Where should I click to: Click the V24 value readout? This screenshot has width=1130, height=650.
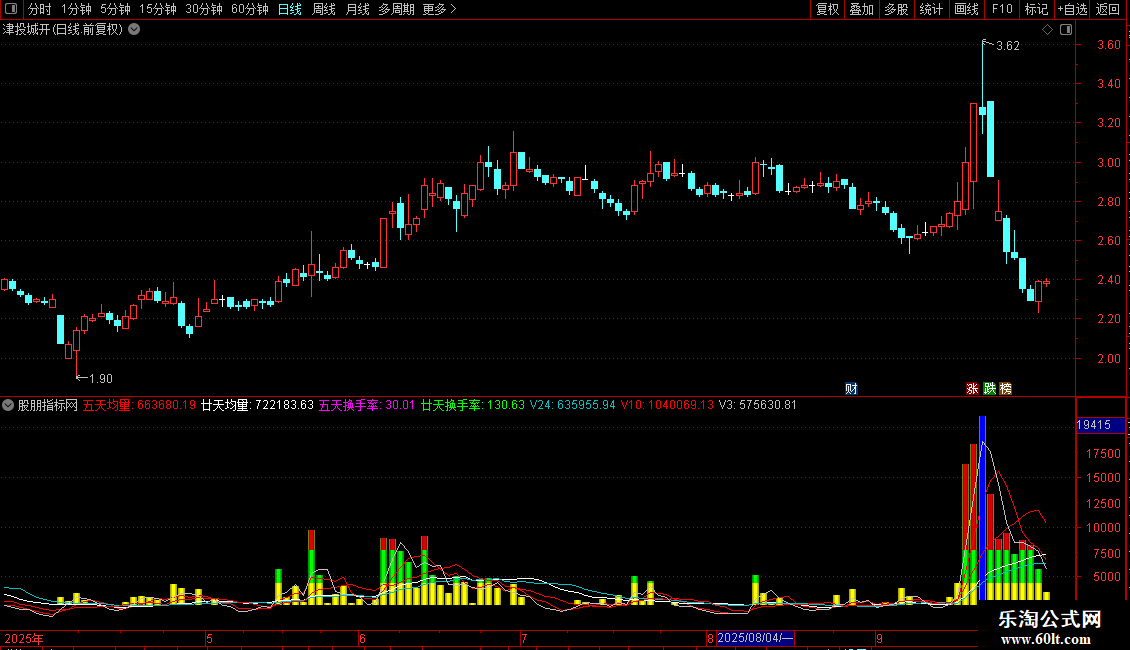point(573,405)
